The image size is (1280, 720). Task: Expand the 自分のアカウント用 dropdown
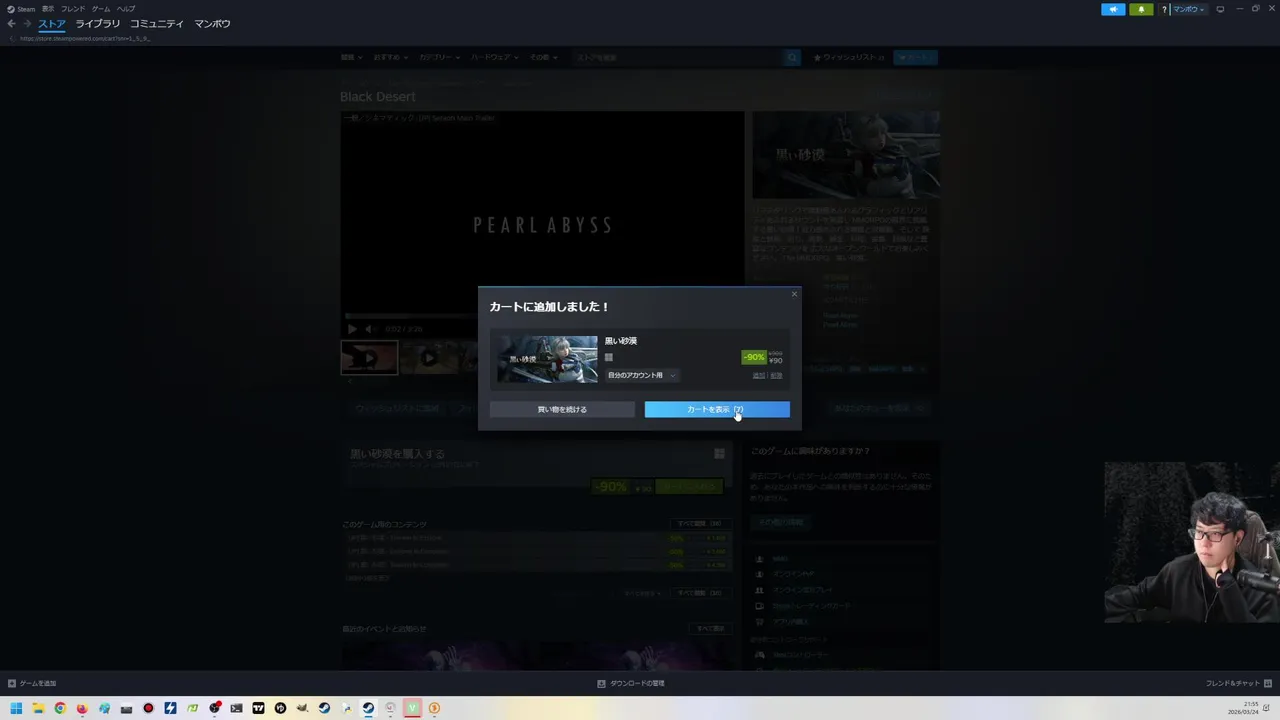coord(641,375)
